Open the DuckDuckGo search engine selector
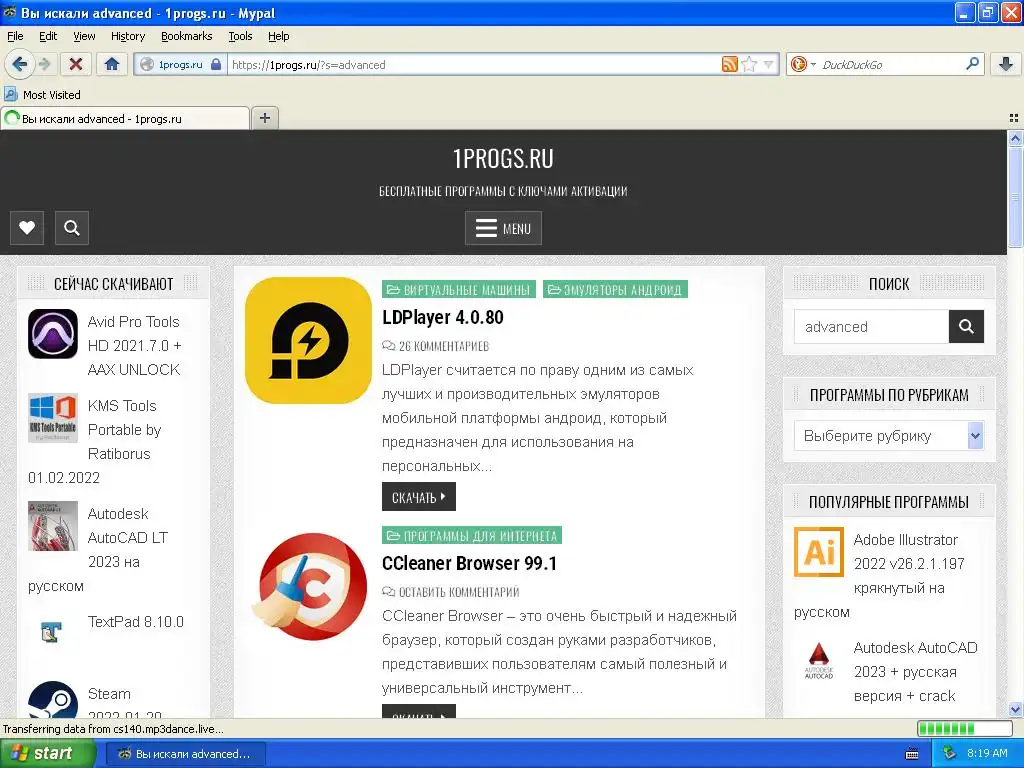The image size is (1024, 768). (803, 64)
